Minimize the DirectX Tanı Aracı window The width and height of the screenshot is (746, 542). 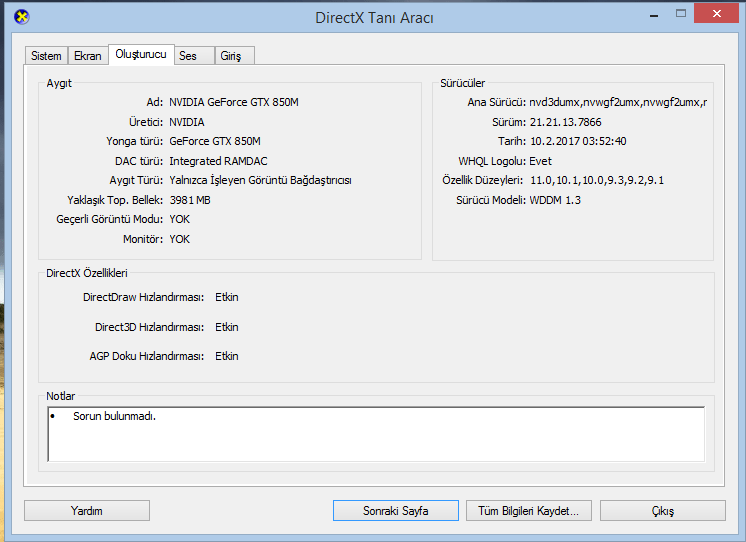click(x=654, y=16)
